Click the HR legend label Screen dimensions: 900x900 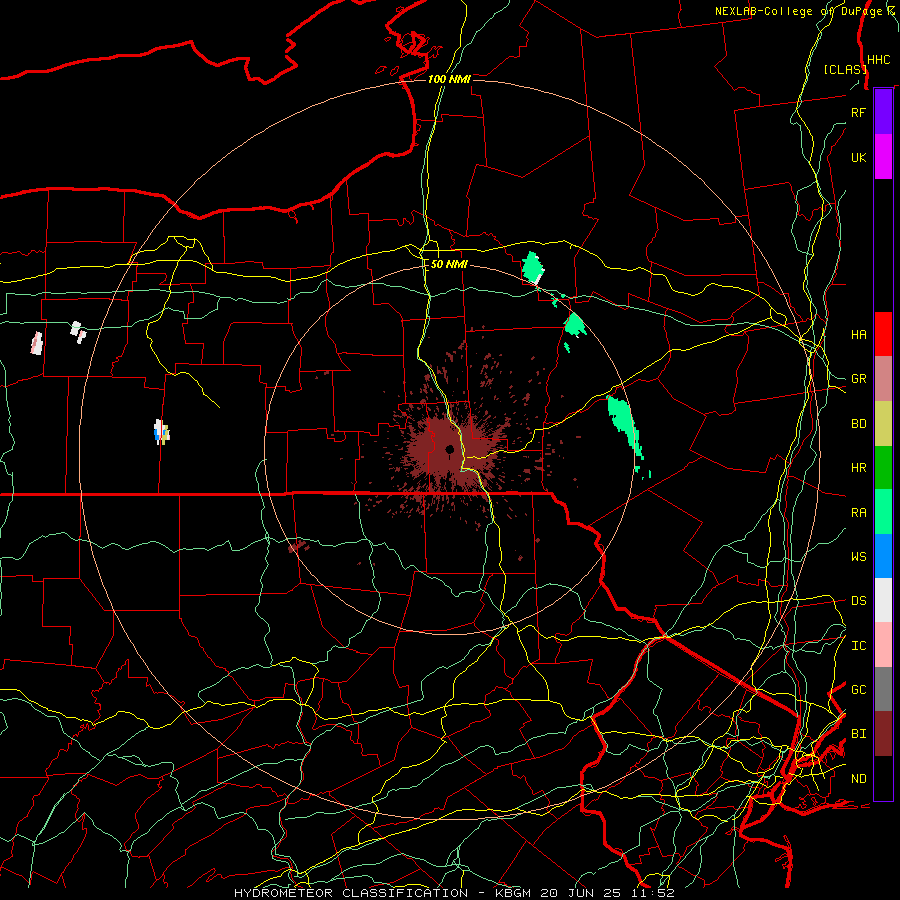point(858,468)
